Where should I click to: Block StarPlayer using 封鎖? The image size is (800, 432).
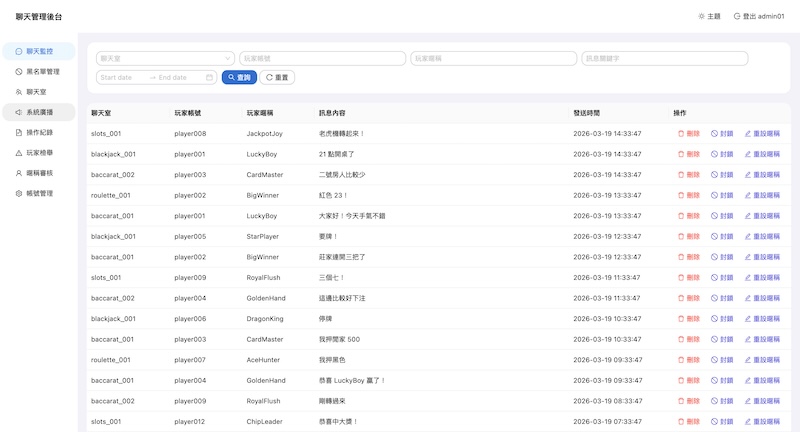coord(722,236)
